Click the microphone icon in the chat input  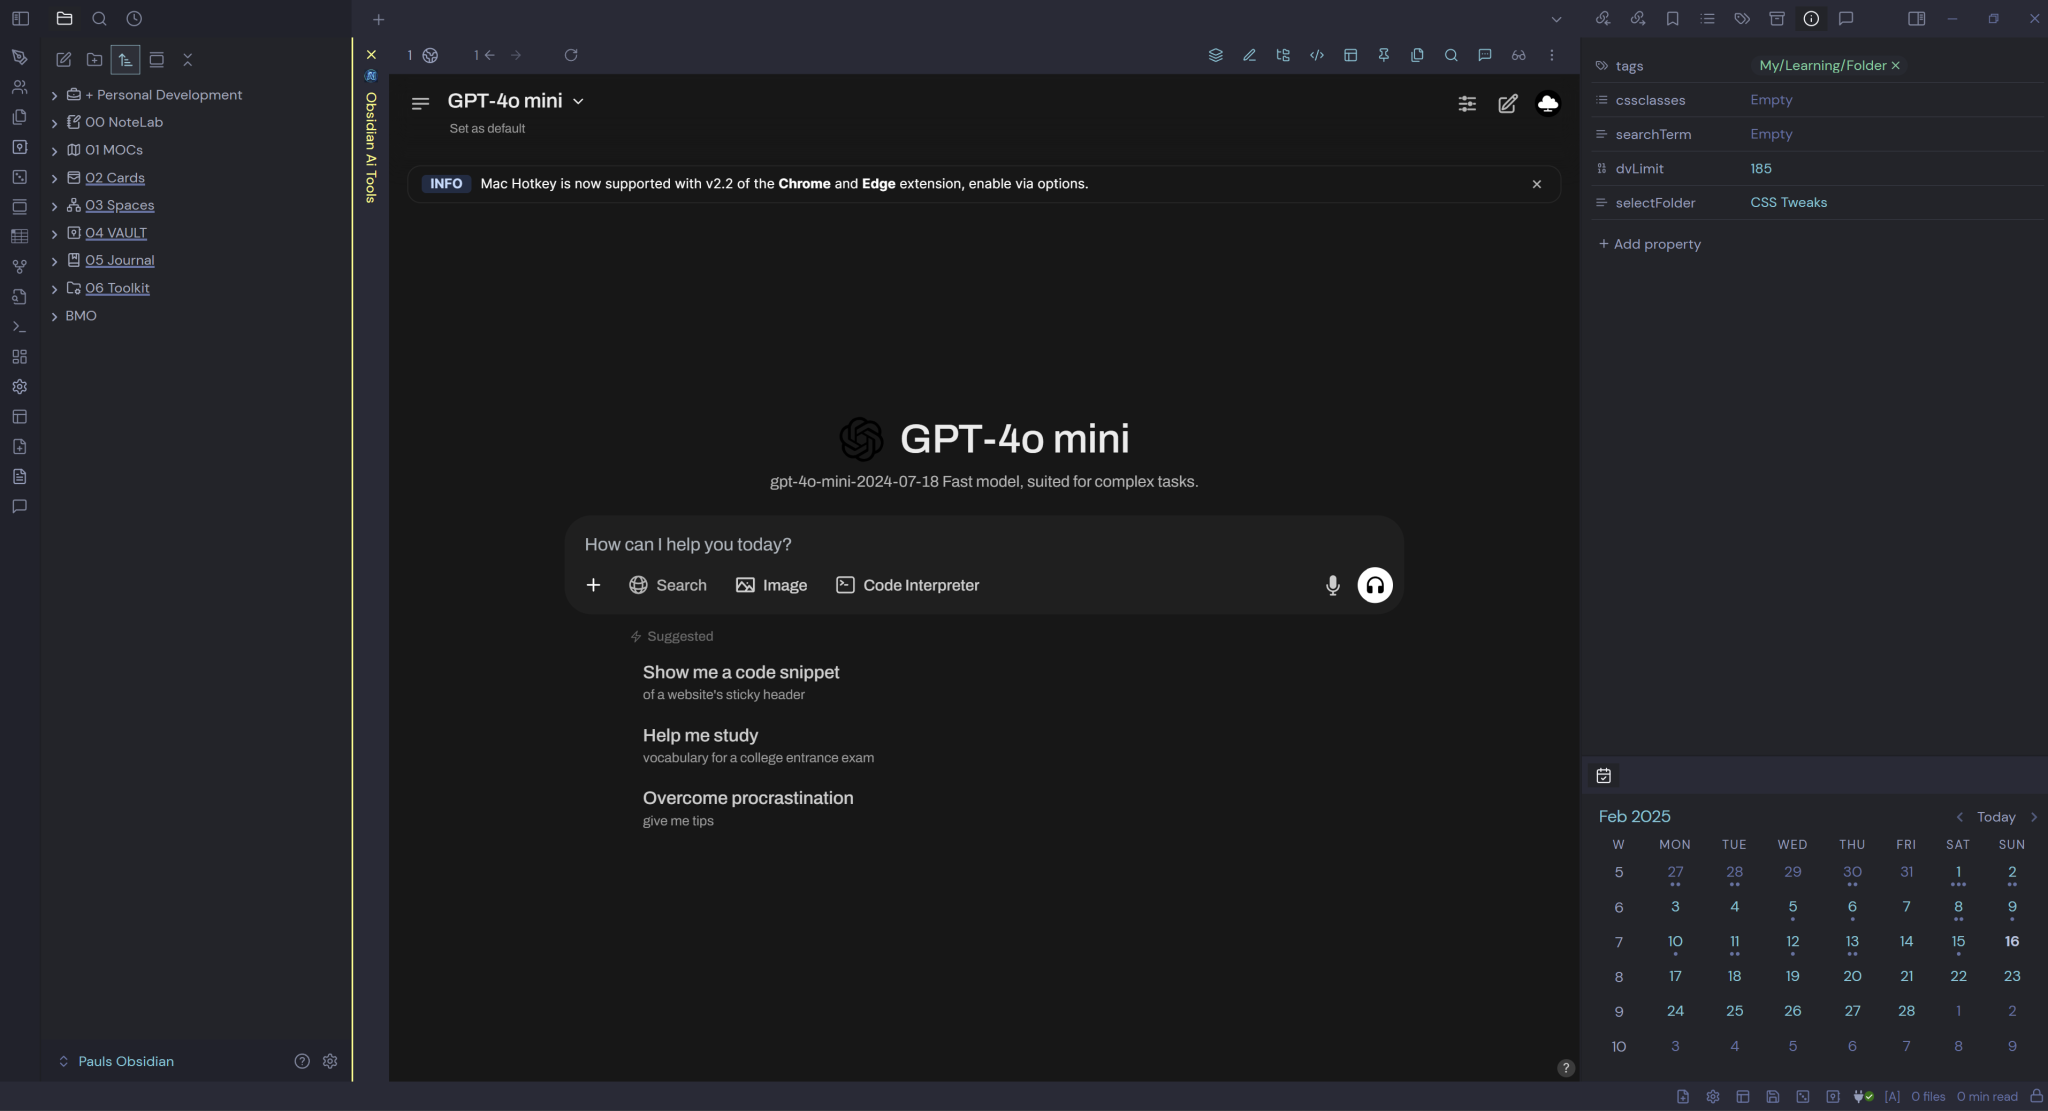[x=1332, y=585]
